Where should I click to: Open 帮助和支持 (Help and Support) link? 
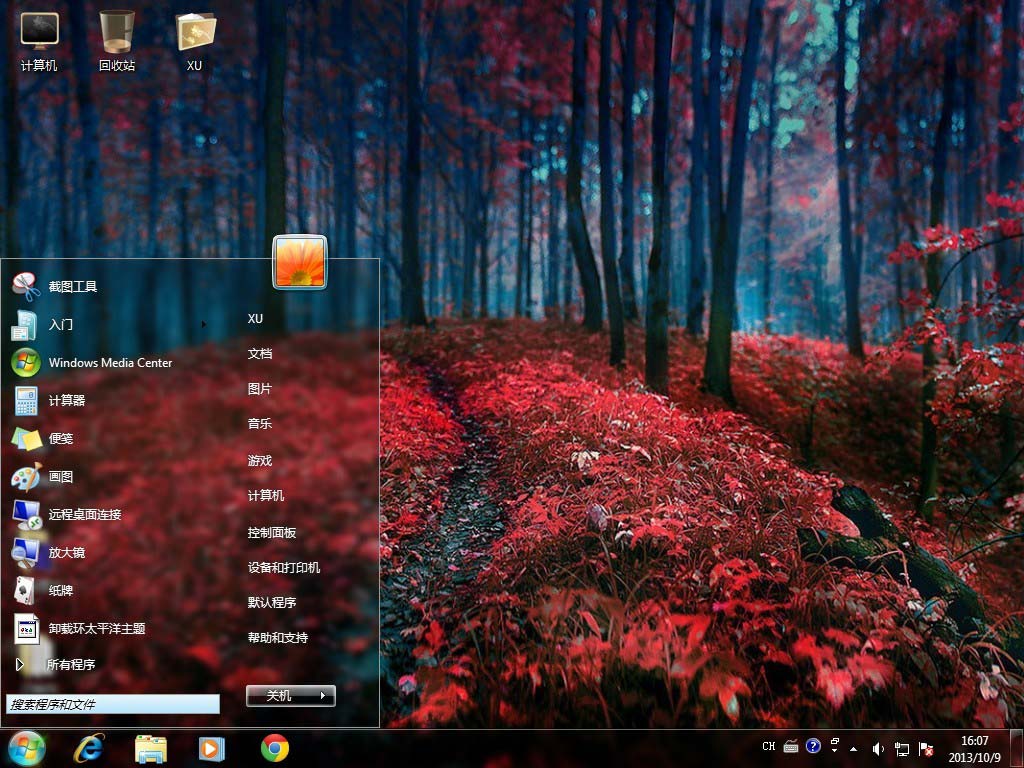pos(278,638)
